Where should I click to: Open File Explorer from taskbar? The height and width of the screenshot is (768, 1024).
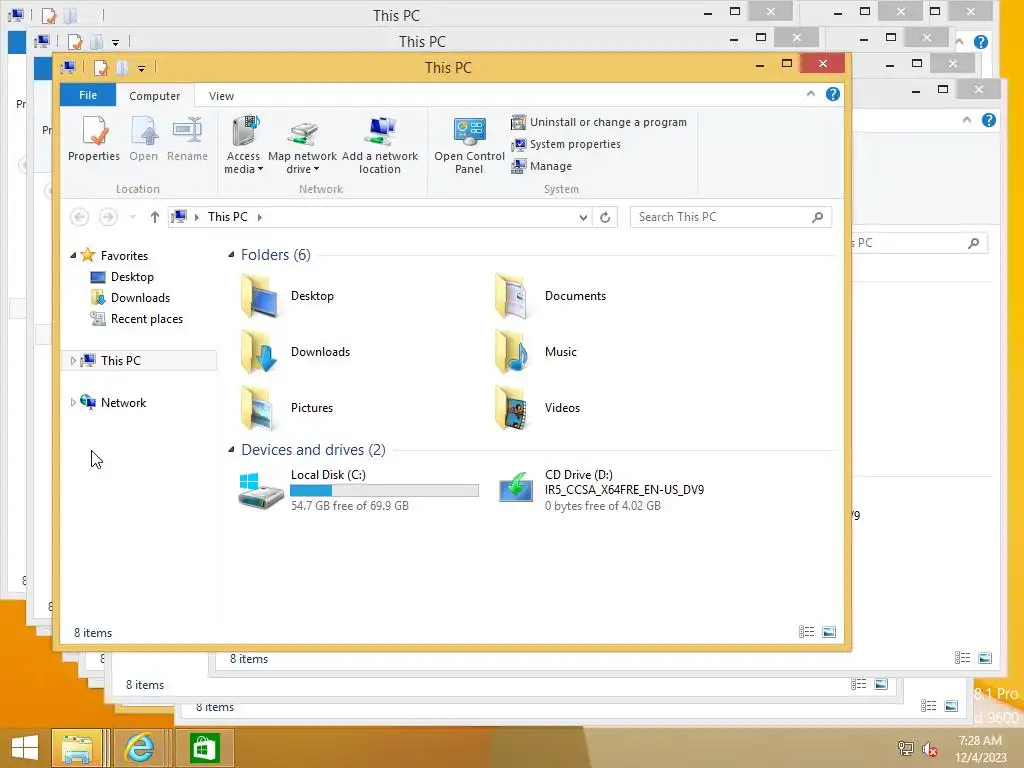click(x=77, y=748)
